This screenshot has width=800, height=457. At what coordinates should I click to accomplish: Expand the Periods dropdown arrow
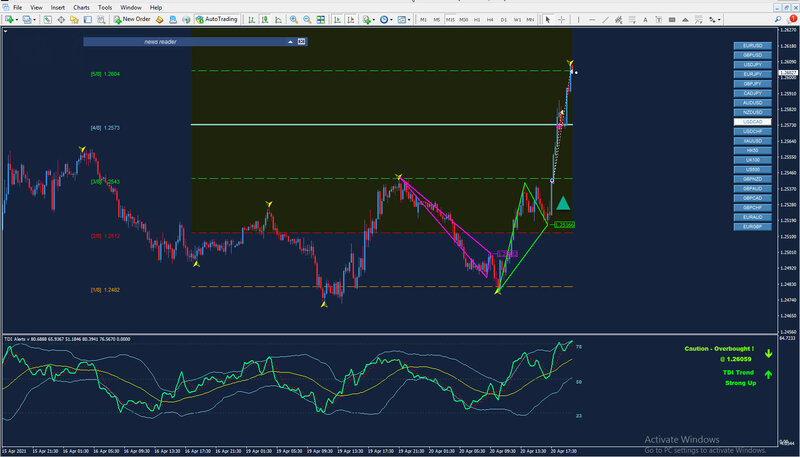point(391,19)
